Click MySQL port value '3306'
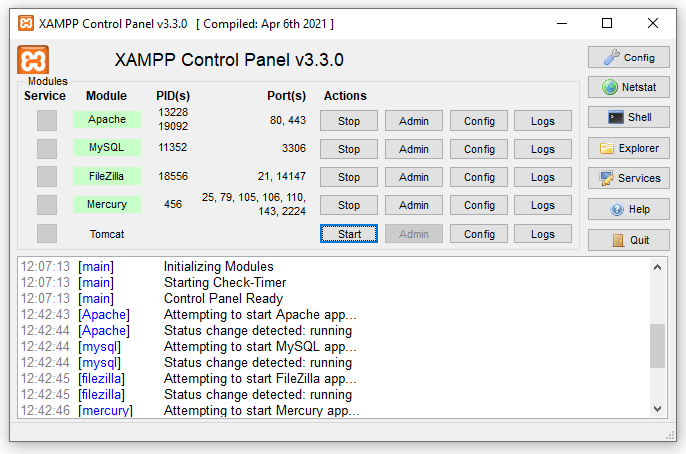 point(294,148)
